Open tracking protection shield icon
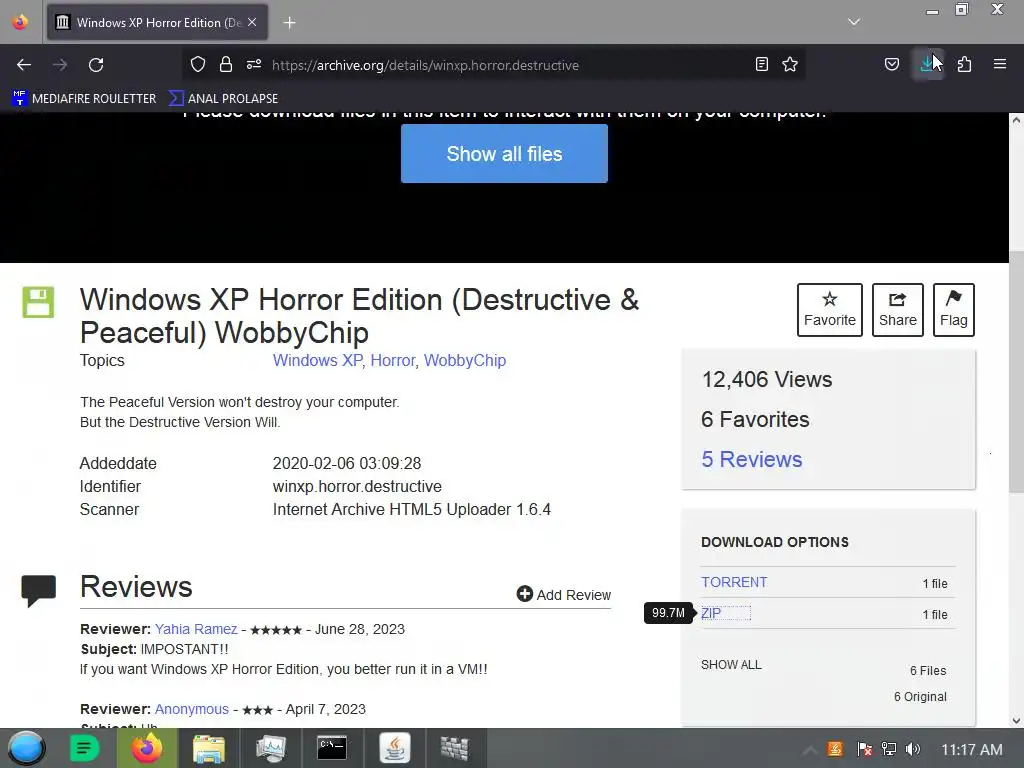The height and width of the screenshot is (768, 1024). [x=198, y=65]
